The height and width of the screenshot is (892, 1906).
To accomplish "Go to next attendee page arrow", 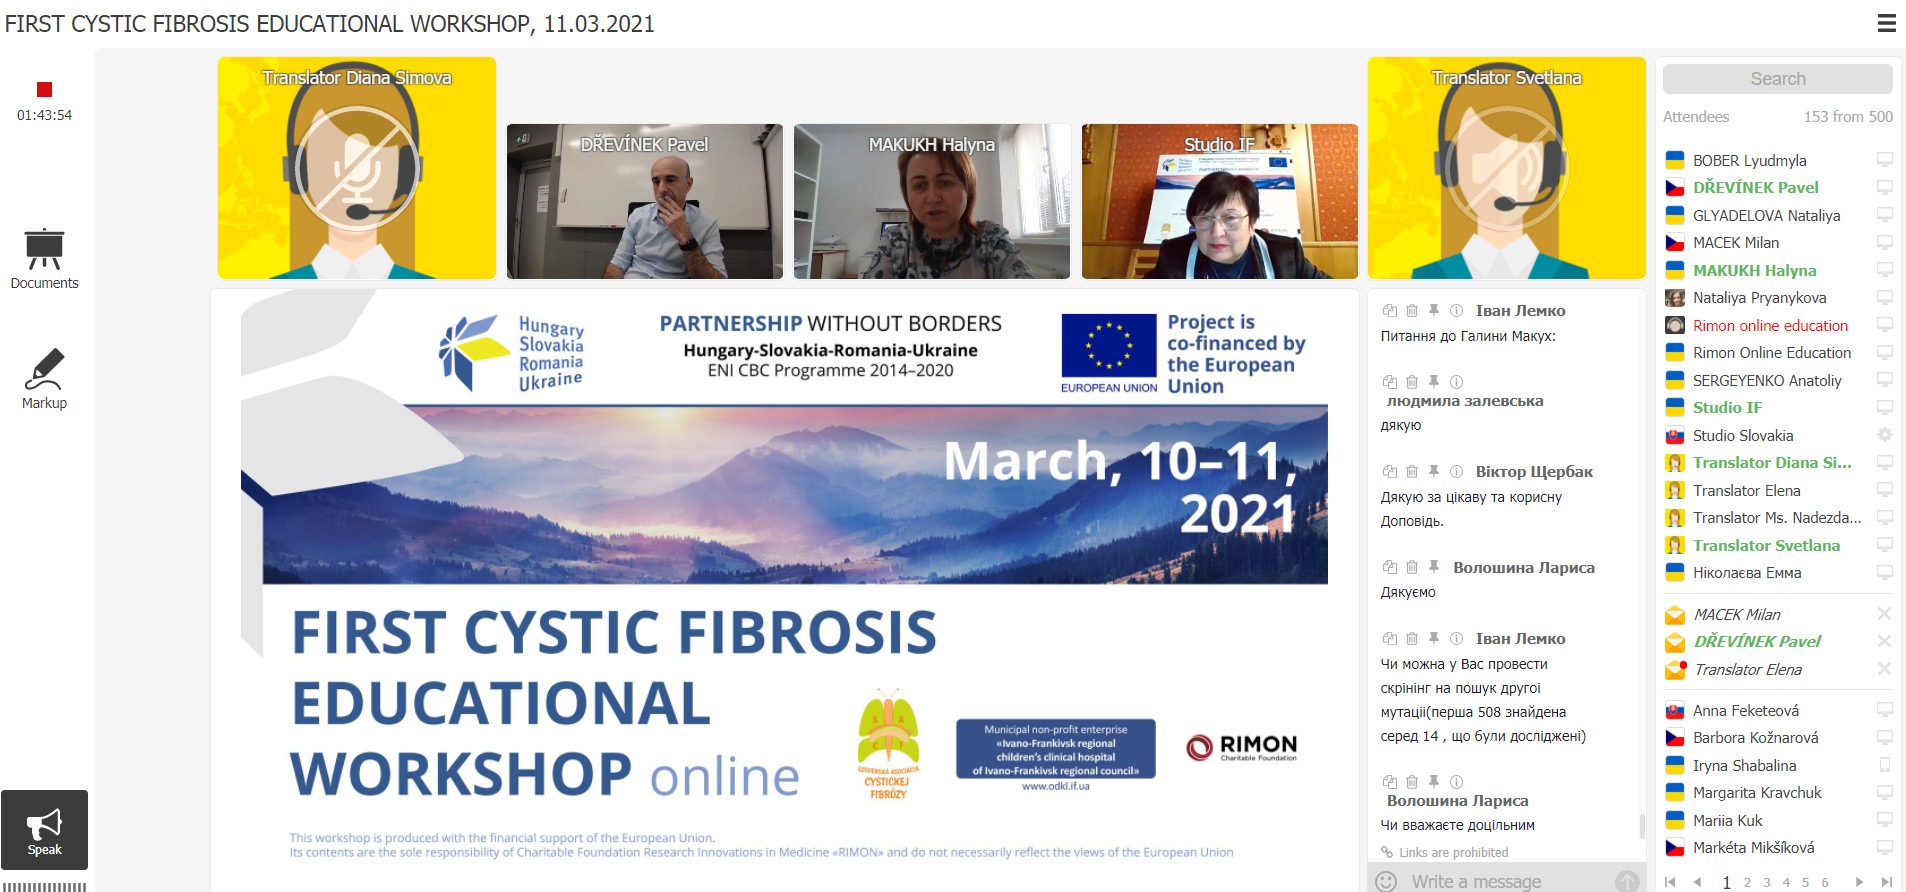I will pos(1859,882).
